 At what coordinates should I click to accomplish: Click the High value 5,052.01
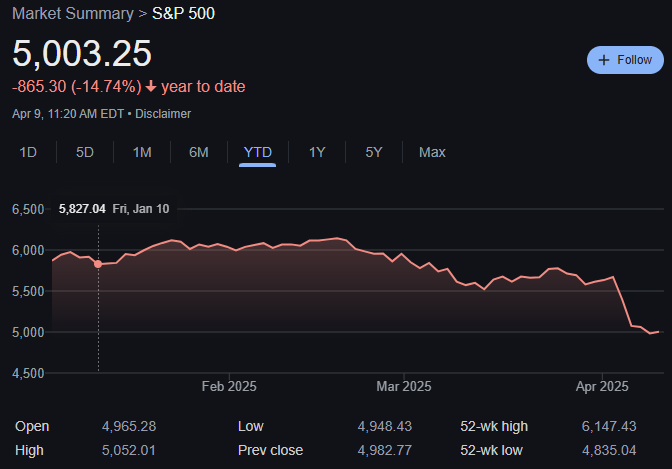129,451
